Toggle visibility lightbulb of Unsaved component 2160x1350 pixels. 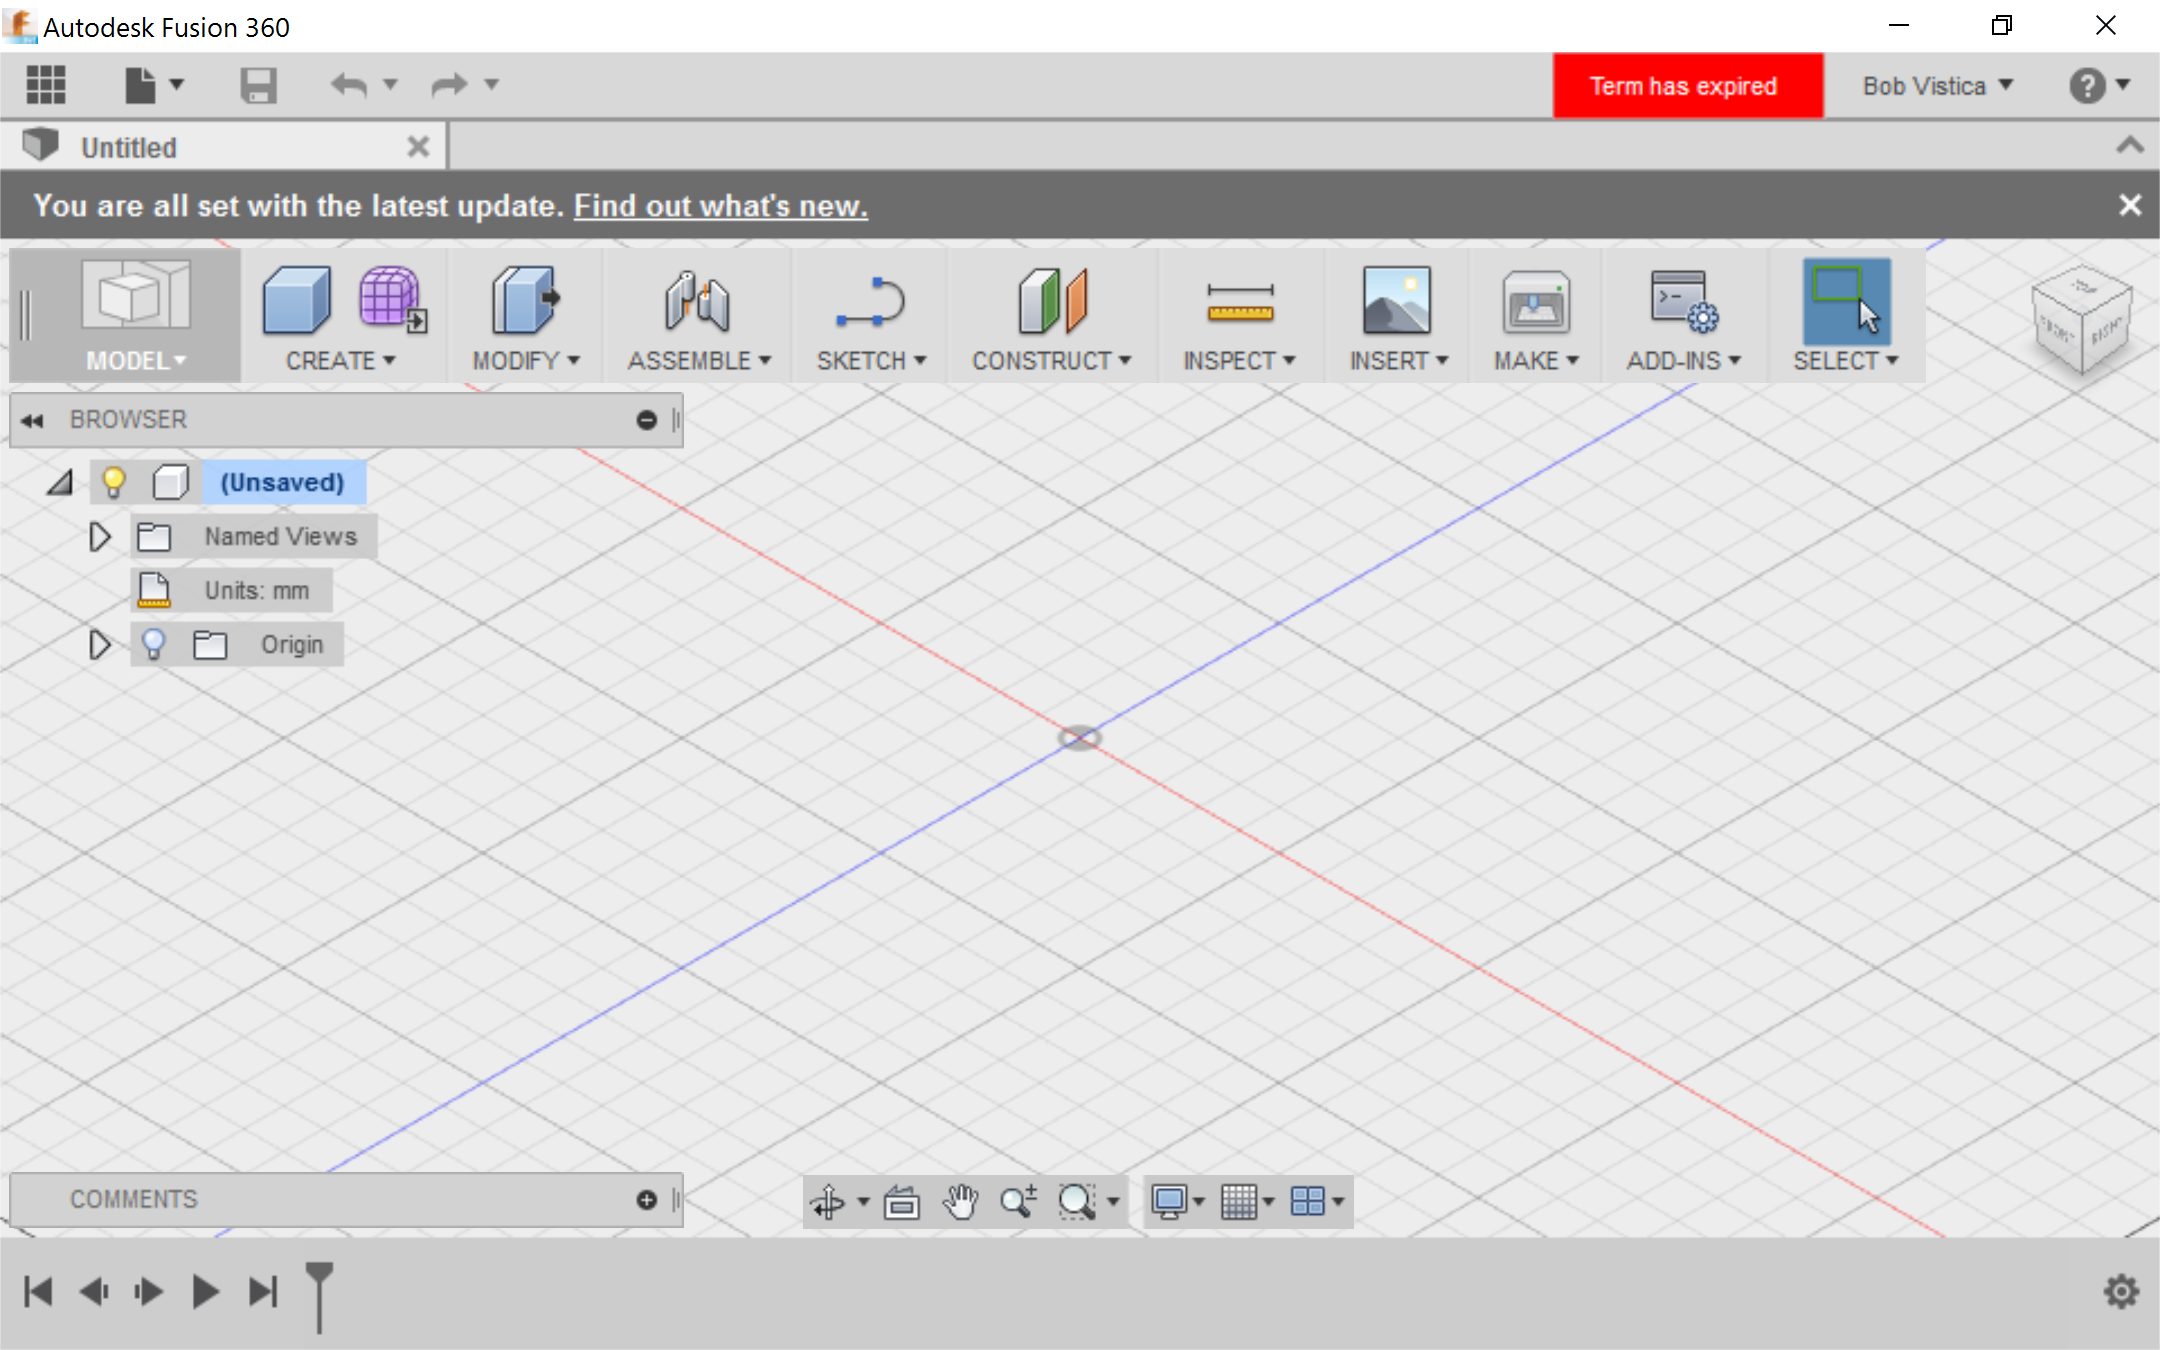point(114,482)
